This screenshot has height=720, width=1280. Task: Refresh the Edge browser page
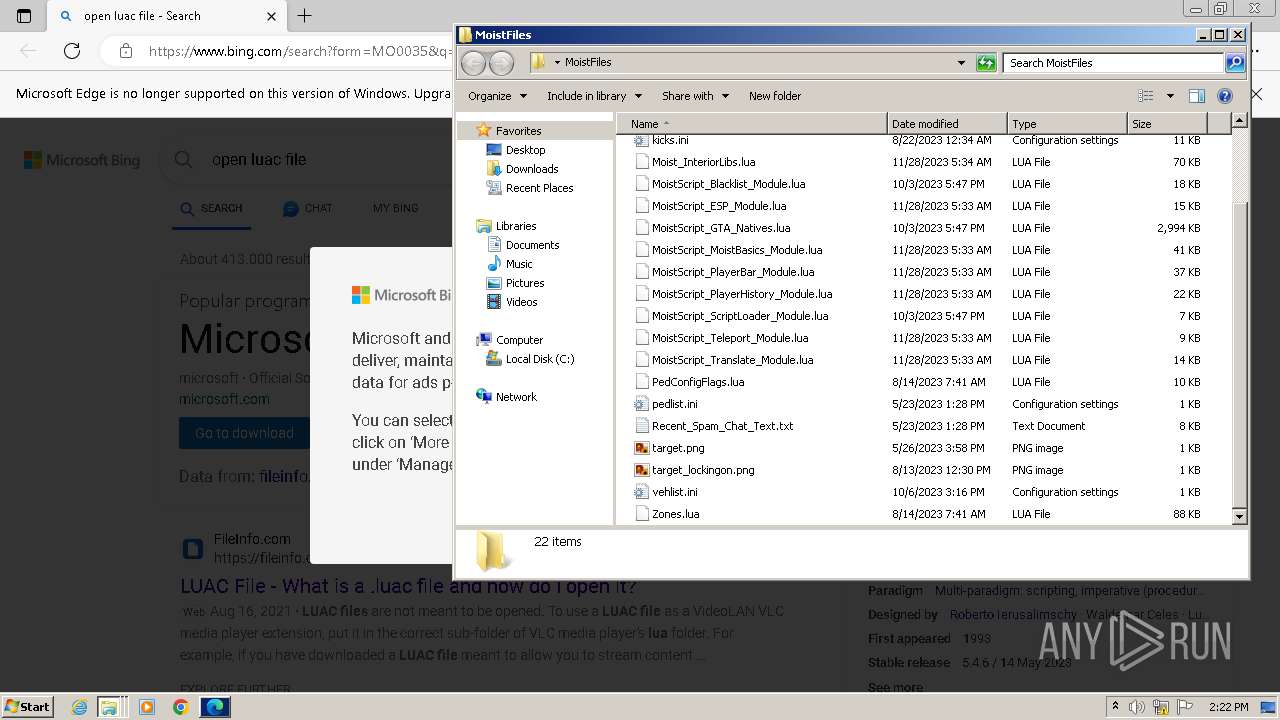coord(72,50)
